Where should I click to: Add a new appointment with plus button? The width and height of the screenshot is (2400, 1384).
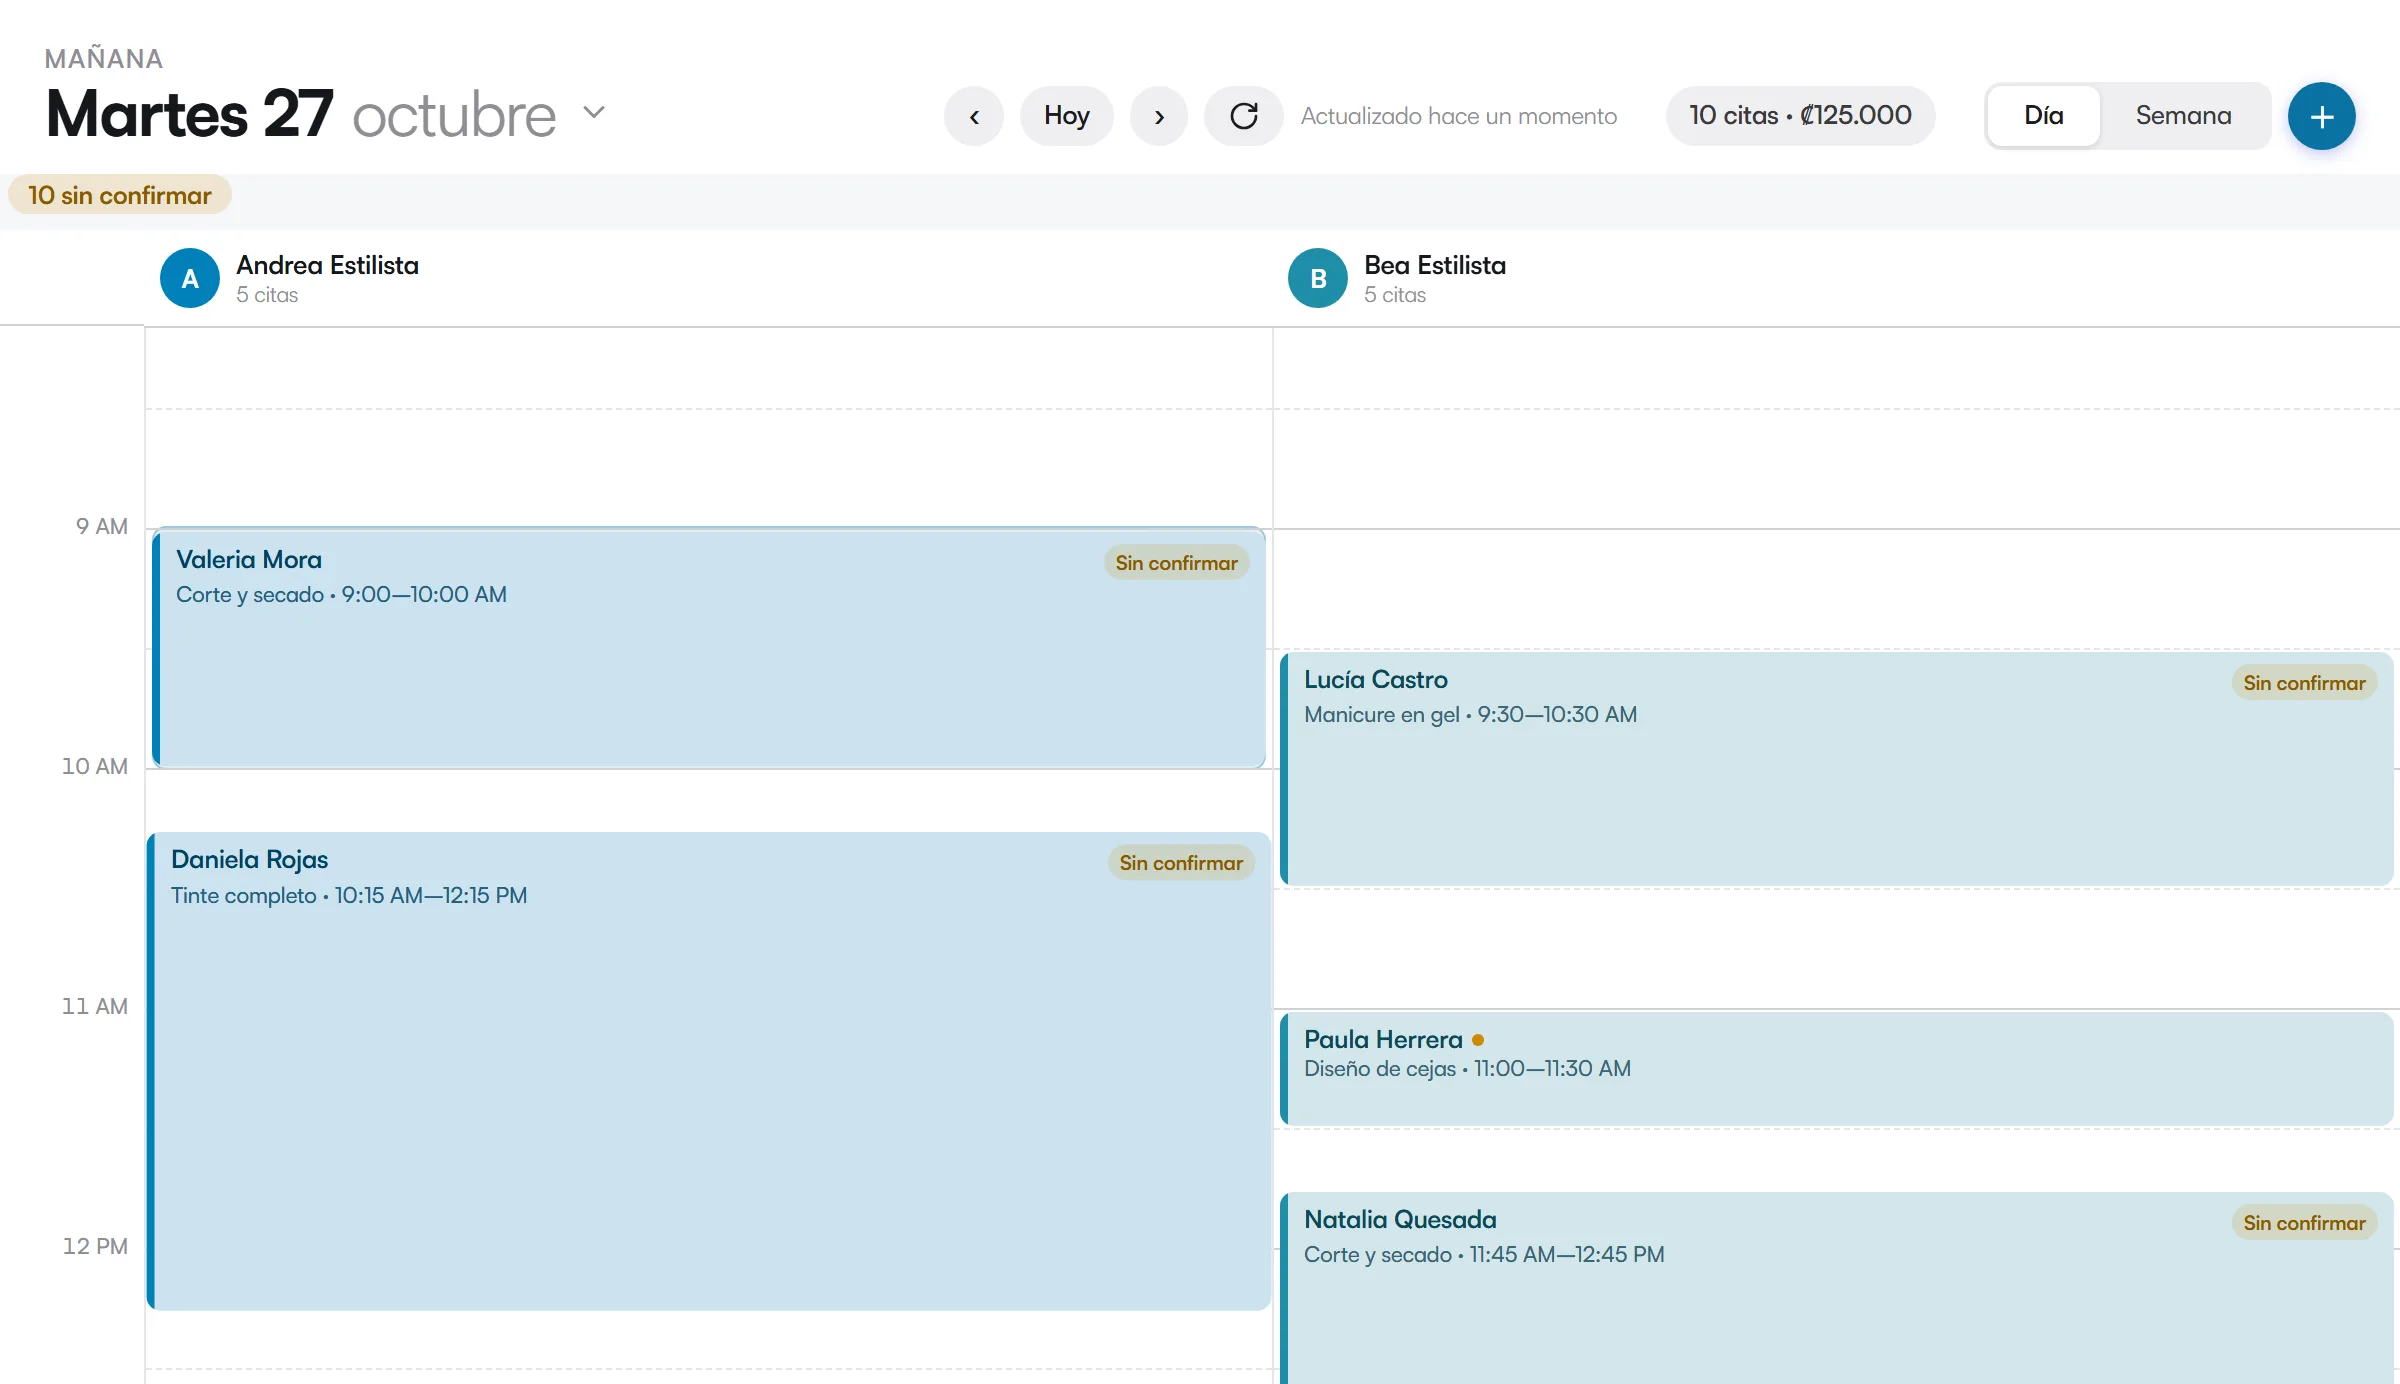click(2321, 116)
